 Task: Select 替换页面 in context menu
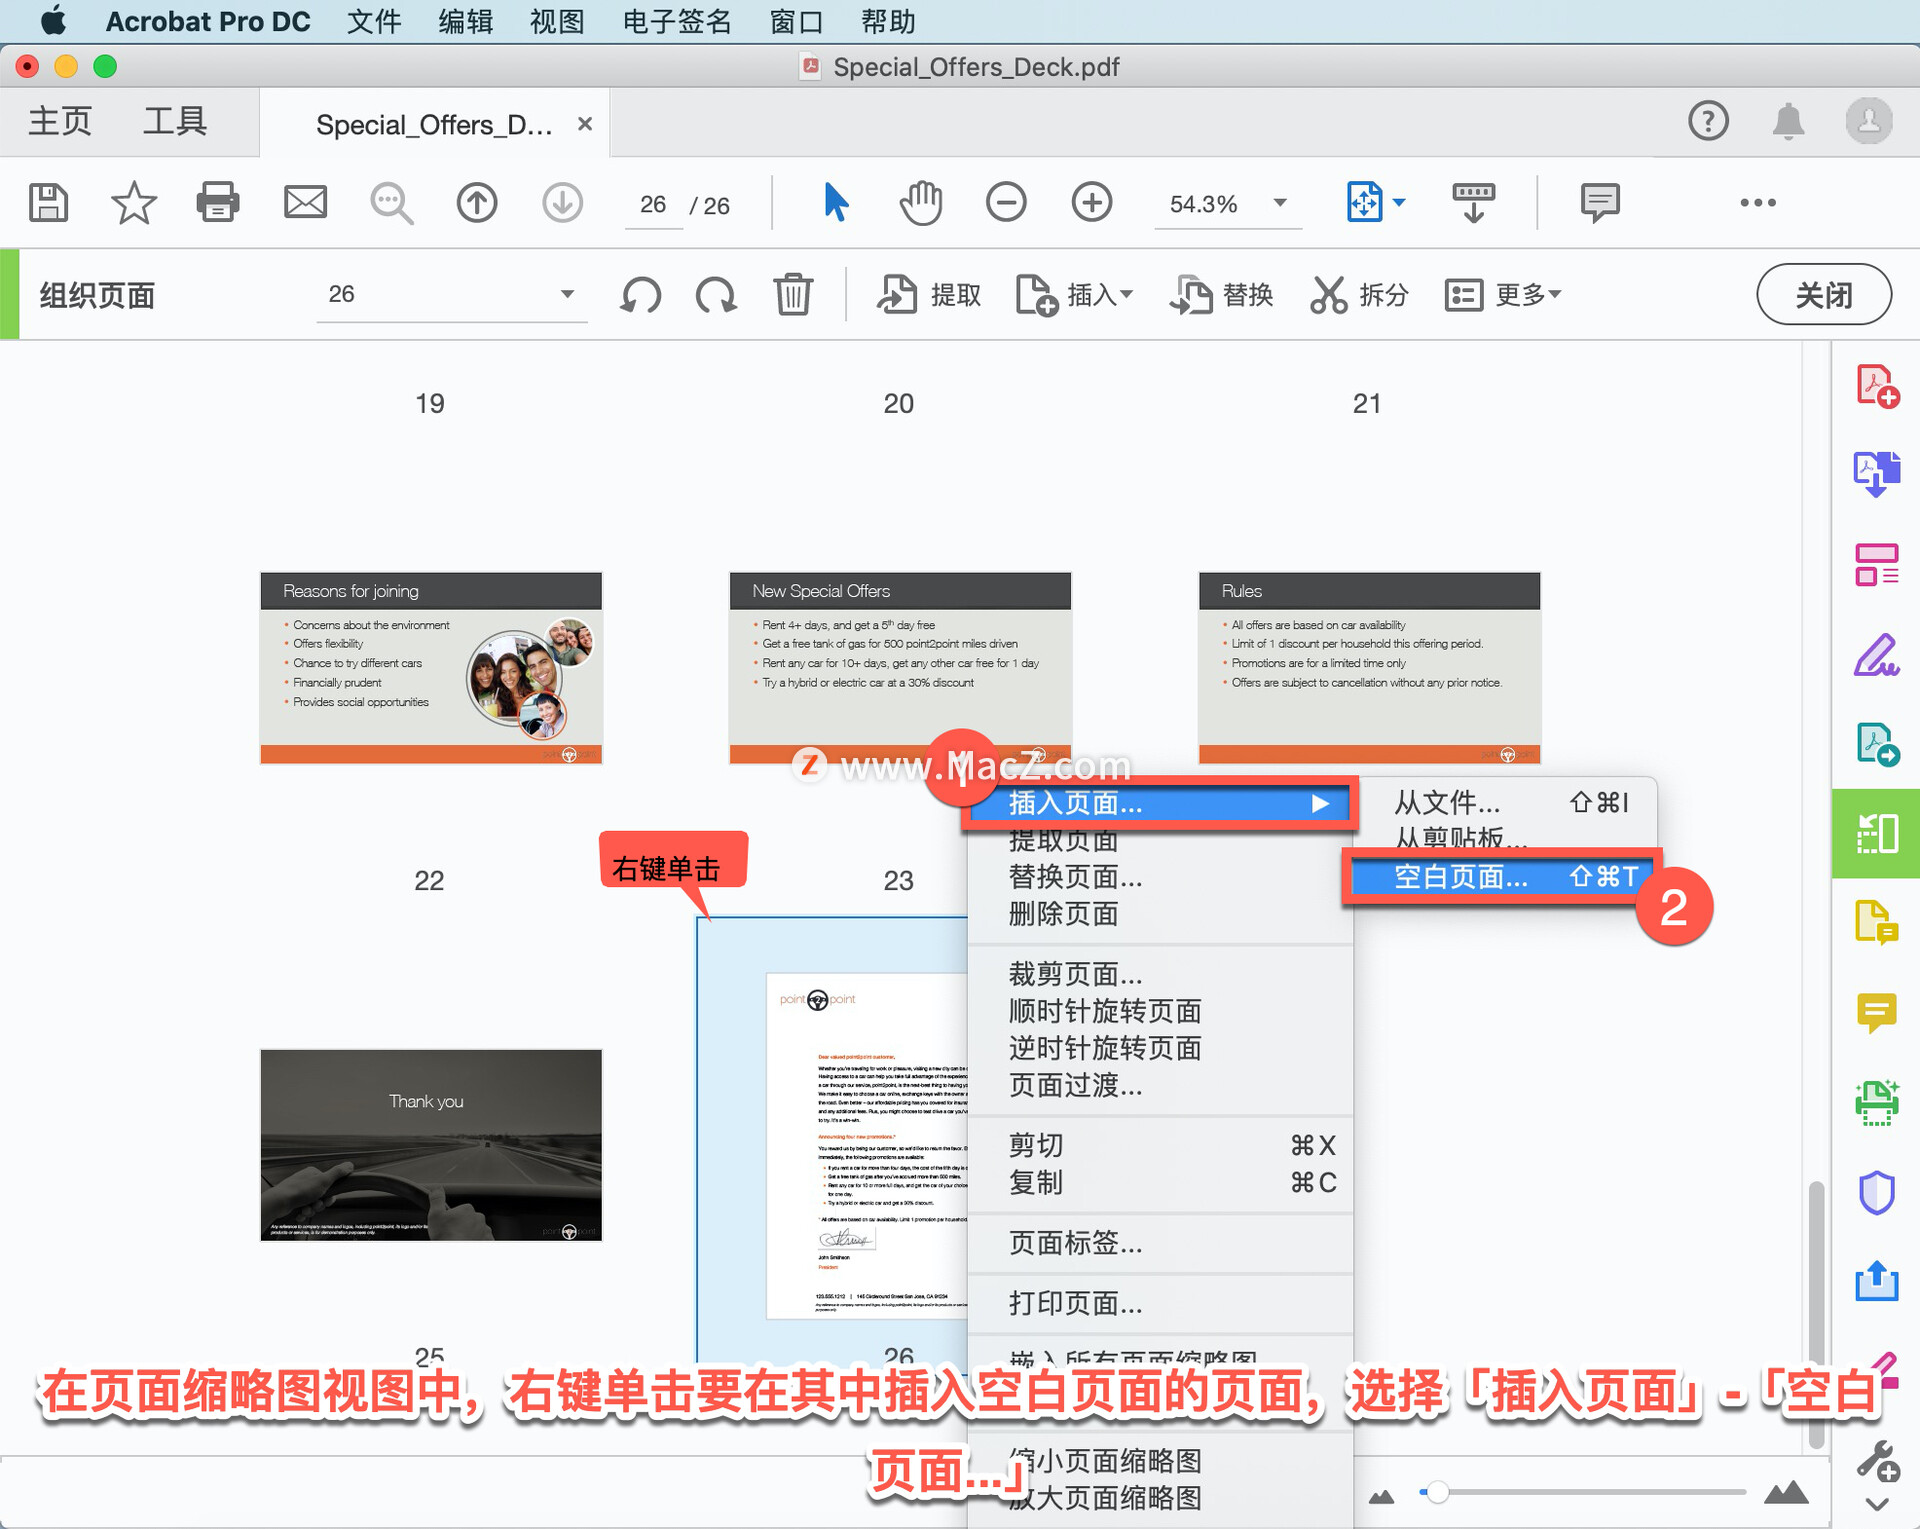tap(1161, 877)
